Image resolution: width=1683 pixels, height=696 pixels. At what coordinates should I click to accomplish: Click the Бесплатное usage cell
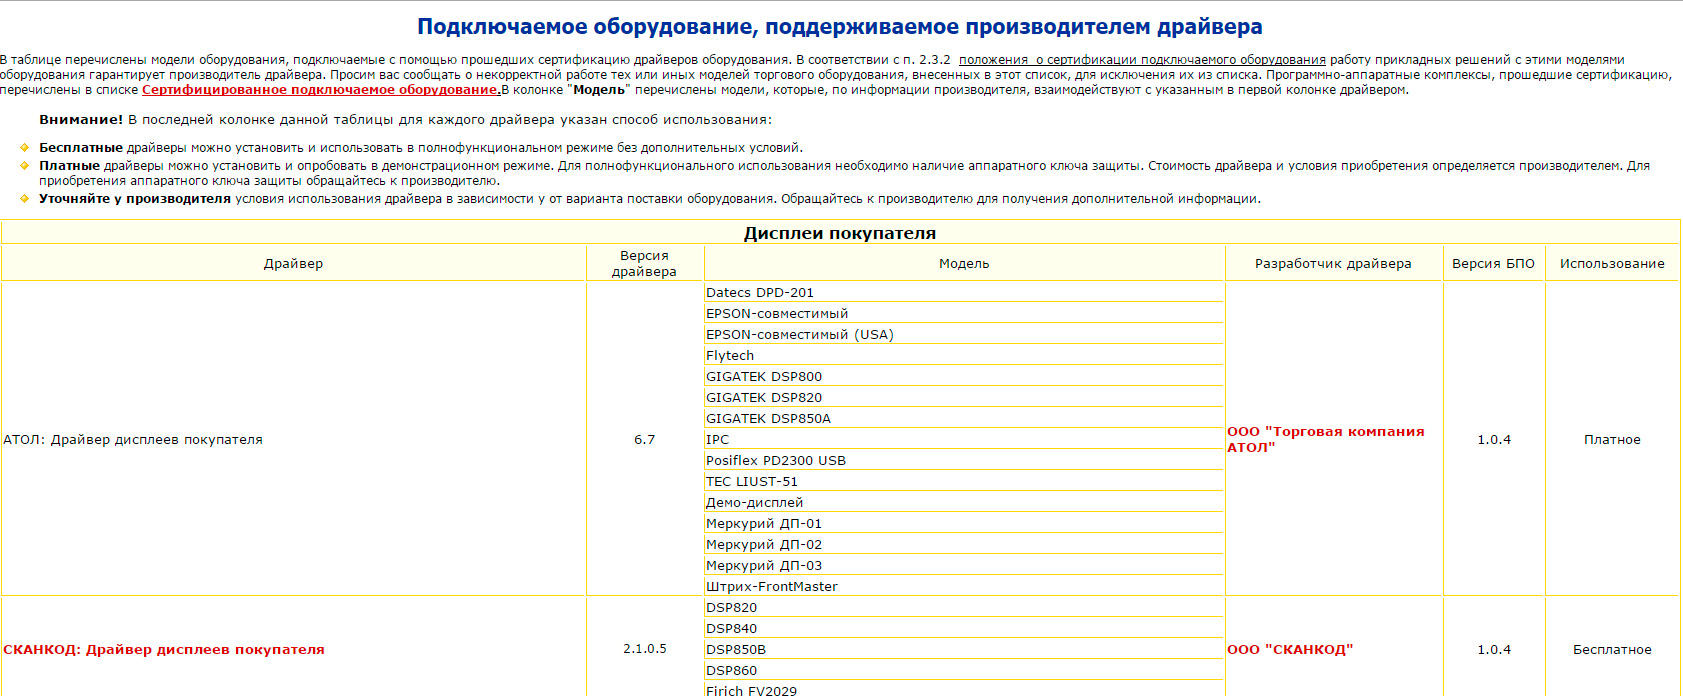(x=1612, y=649)
